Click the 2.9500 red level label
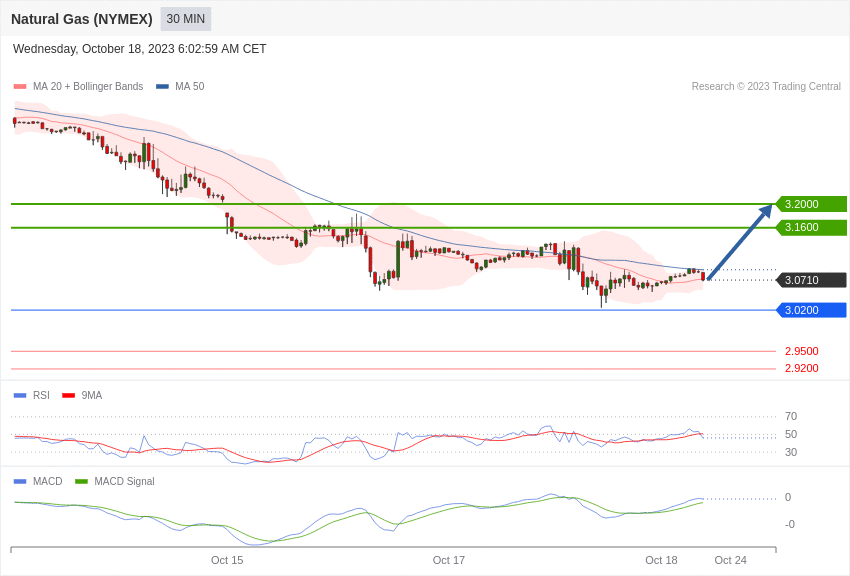 coord(801,351)
